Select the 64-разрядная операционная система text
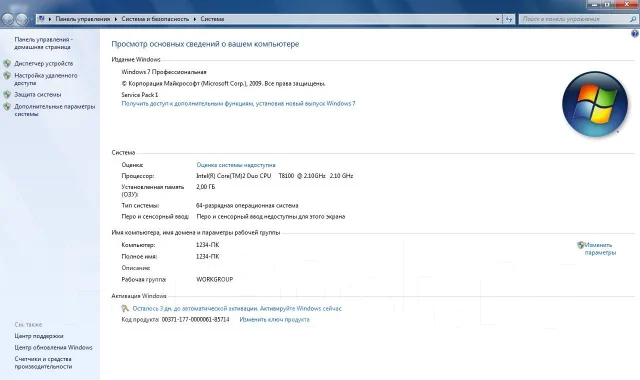 click(x=247, y=206)
